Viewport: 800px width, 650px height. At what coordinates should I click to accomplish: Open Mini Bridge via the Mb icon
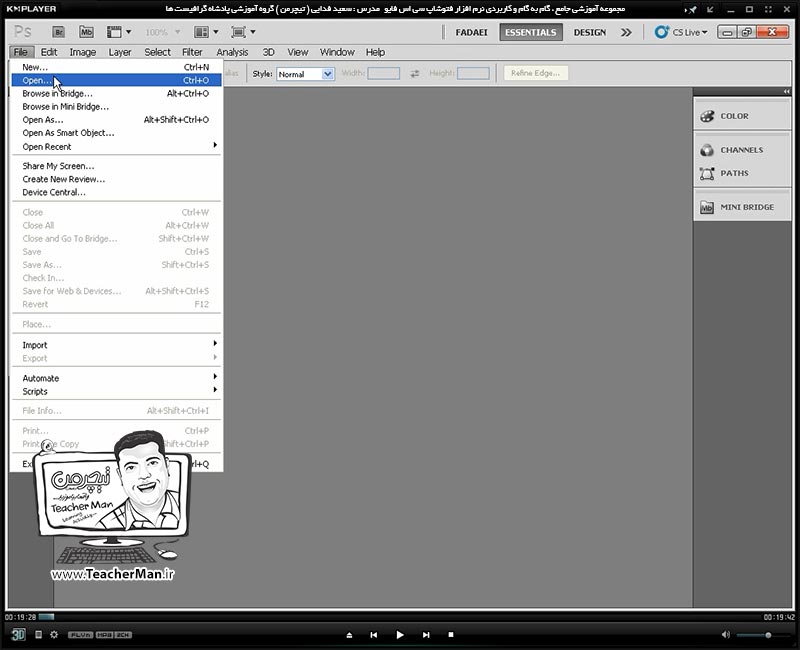pos(86,32)
